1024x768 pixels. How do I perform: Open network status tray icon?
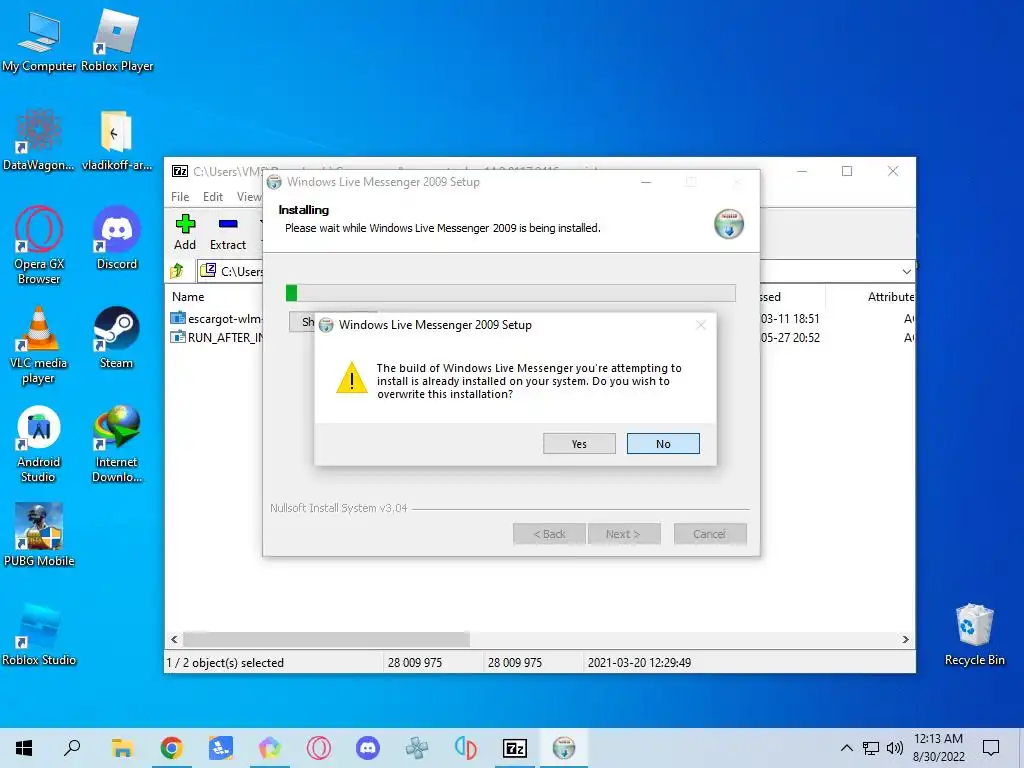(x=871, y=748)
